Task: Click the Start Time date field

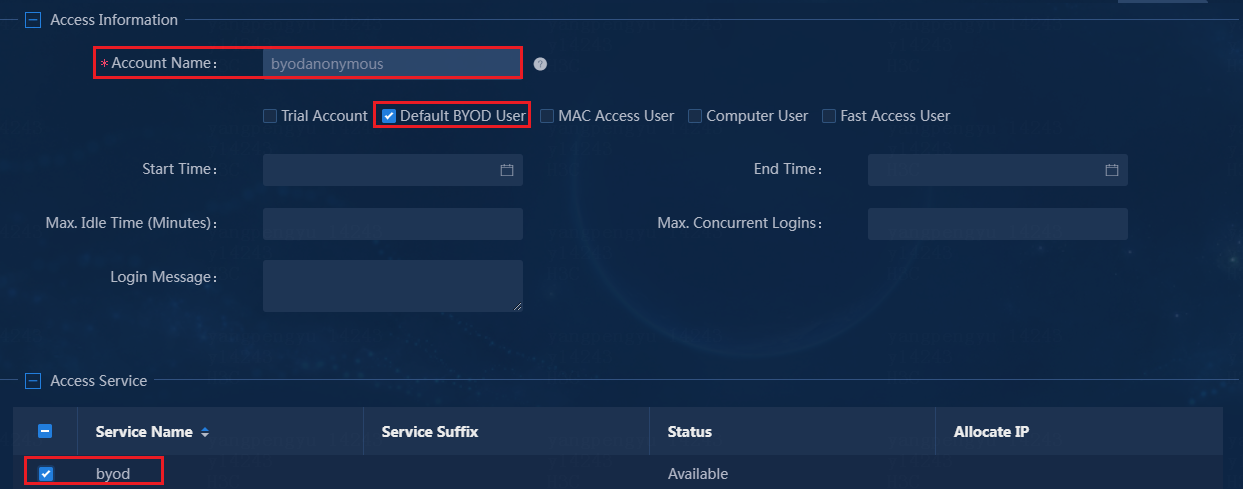Action: point(392,170)
